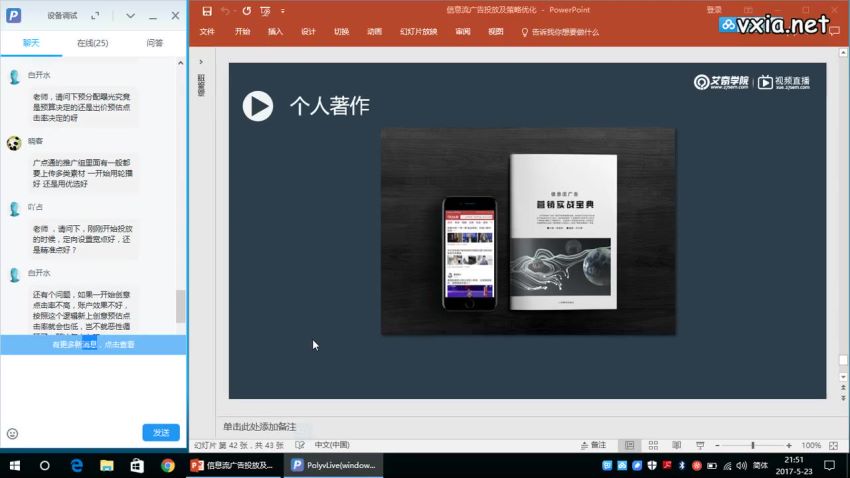This screenshot has width=850, height=478.
Task: Switch to the 设计 ribbon tab
Action: [308, 32]
